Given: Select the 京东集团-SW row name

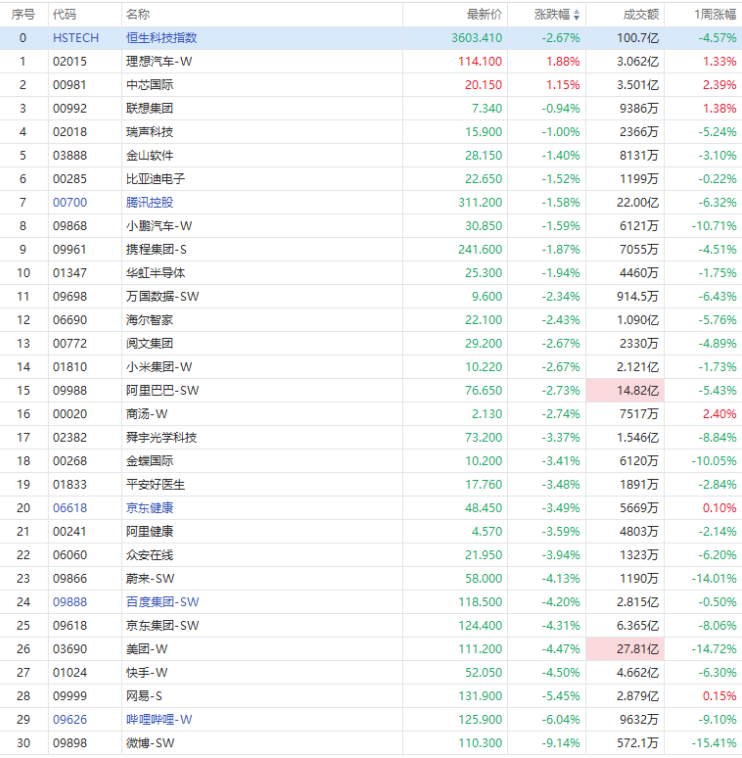Looking at the screenshot, I should pyautogui.click(x=162, y=626).
